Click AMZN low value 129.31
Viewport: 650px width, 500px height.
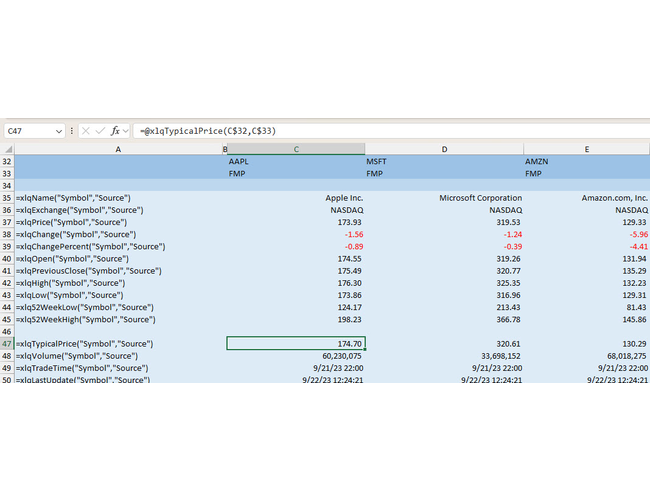(587, 295)
